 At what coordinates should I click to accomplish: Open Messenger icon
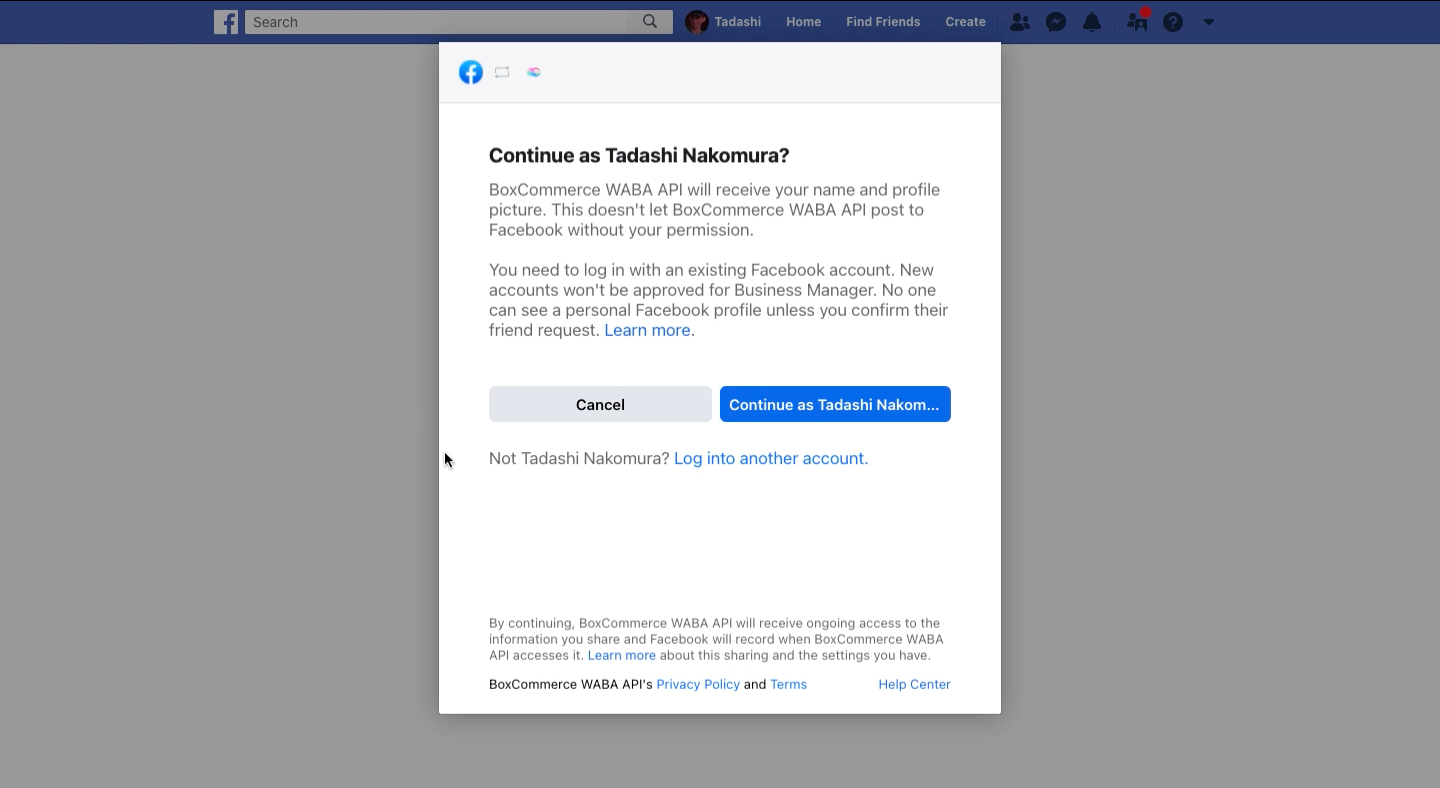(x=1056, y=22)
